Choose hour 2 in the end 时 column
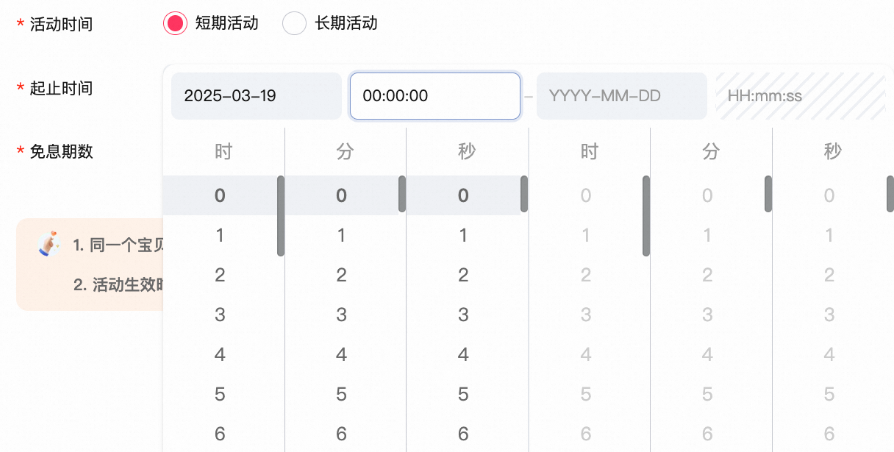 (586, 275)
